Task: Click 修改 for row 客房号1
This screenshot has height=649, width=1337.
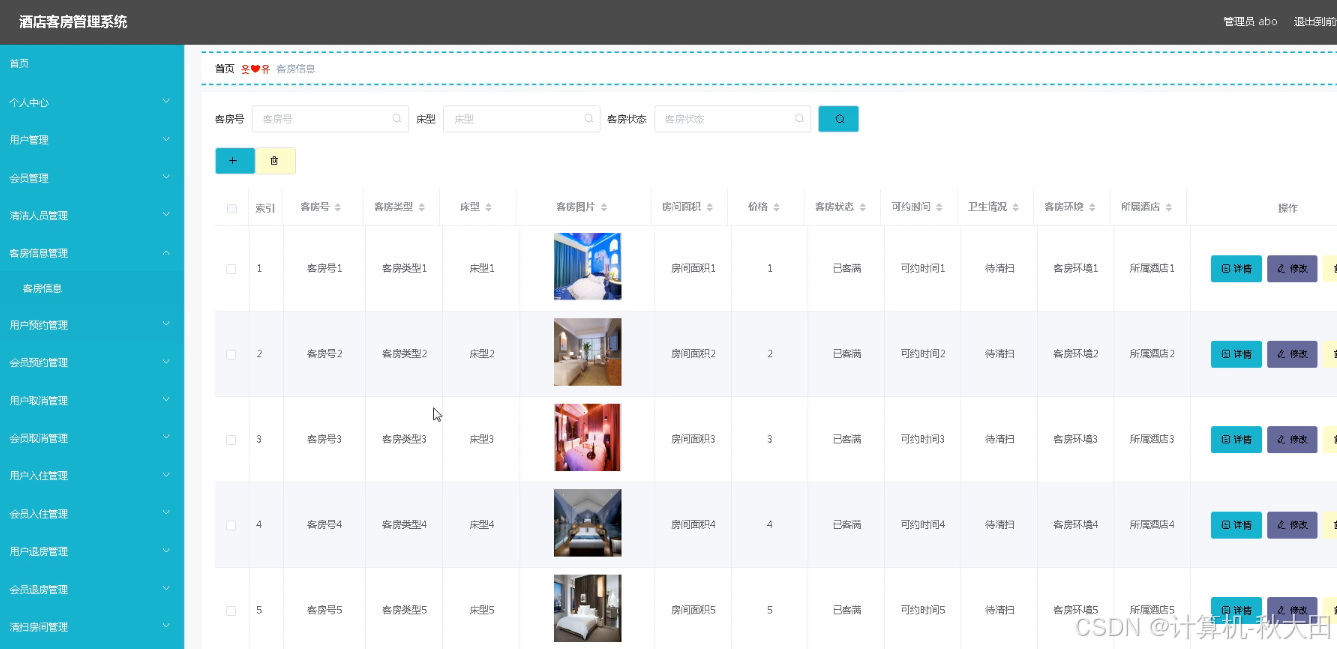Action: (1292, 269)
